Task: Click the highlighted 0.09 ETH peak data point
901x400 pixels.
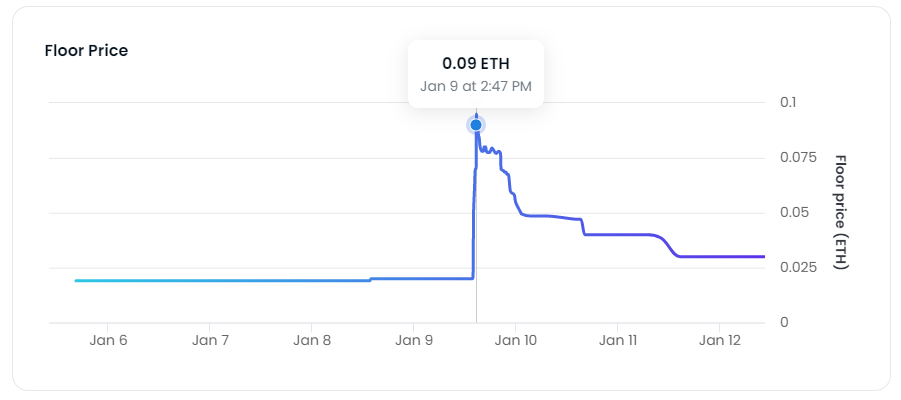Action: click(476, 125)
